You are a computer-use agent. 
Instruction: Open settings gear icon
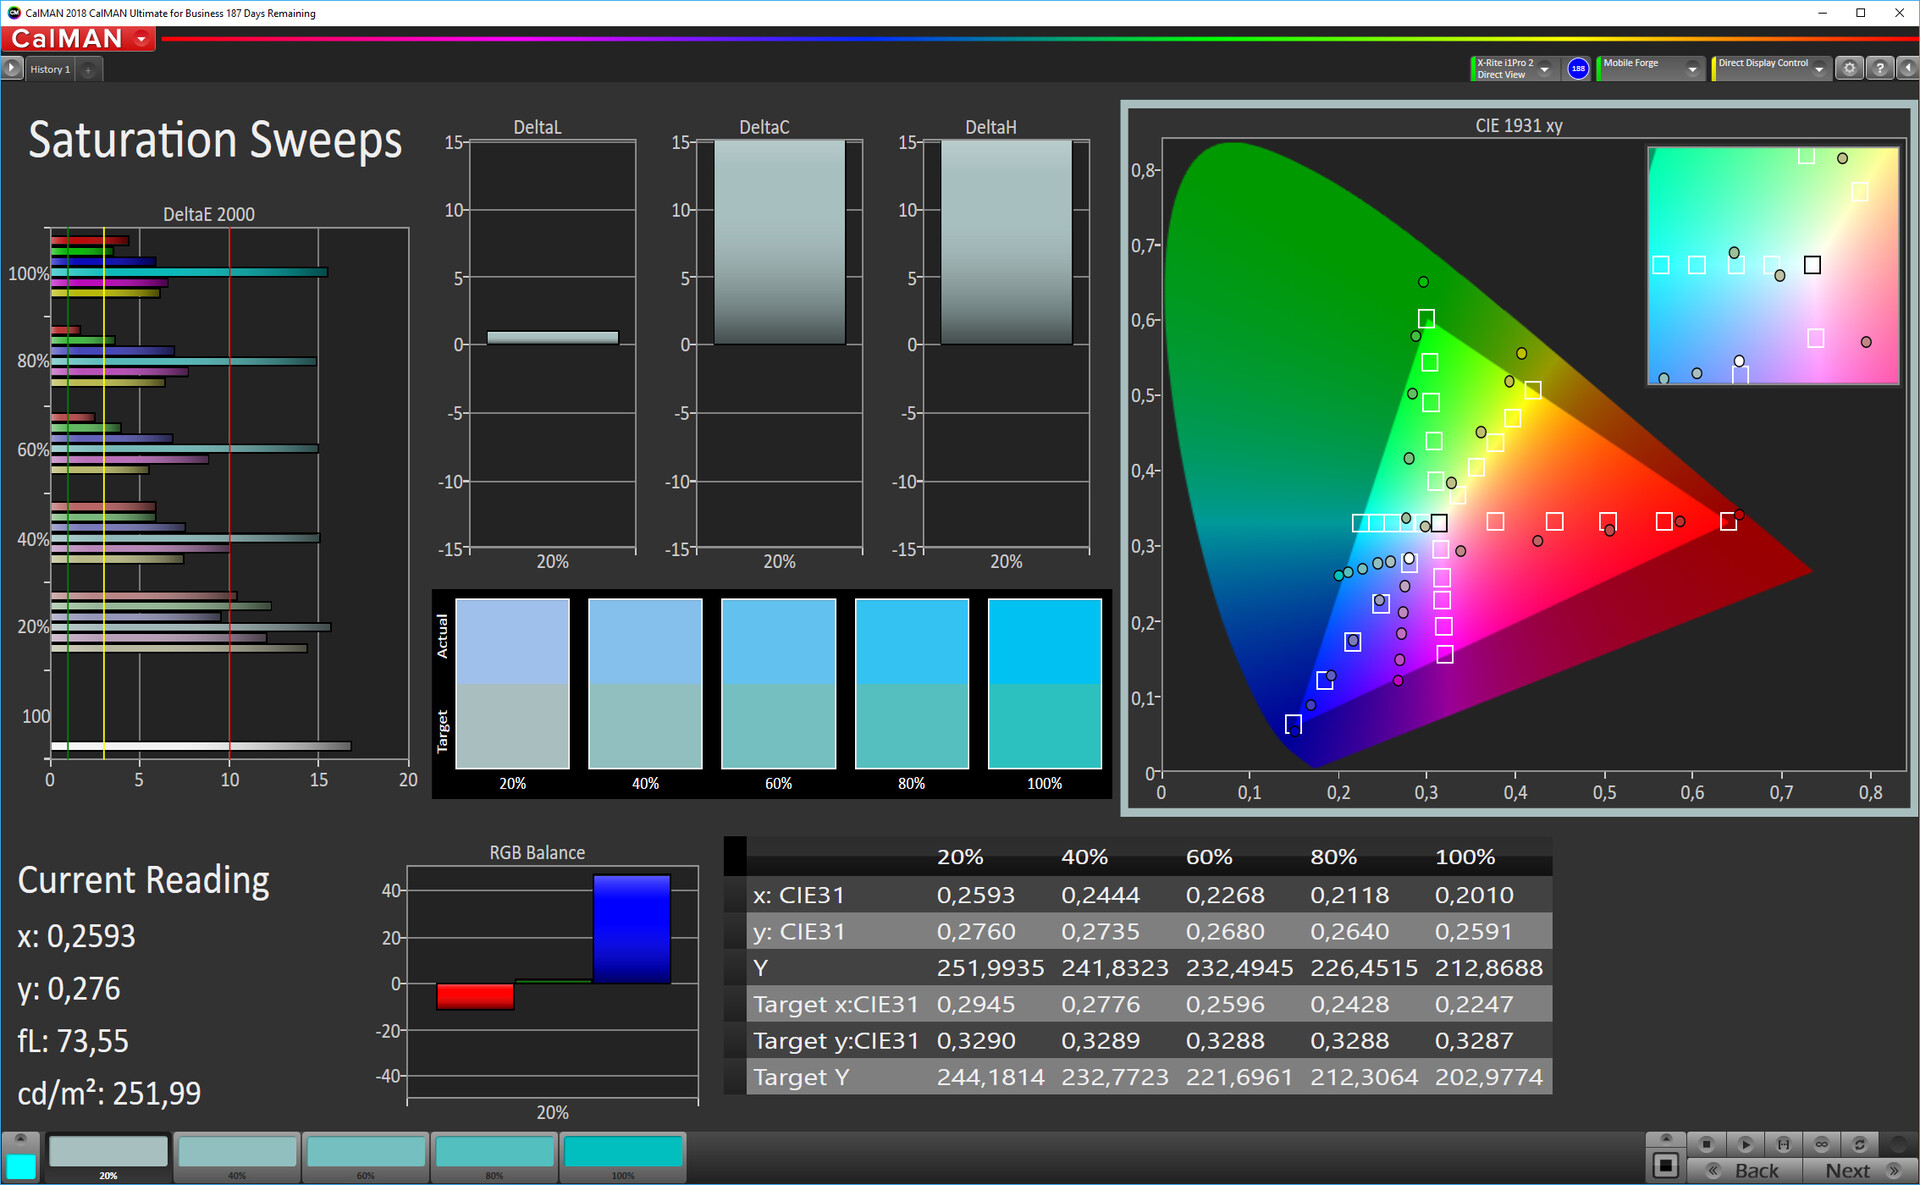(1850, 68)
